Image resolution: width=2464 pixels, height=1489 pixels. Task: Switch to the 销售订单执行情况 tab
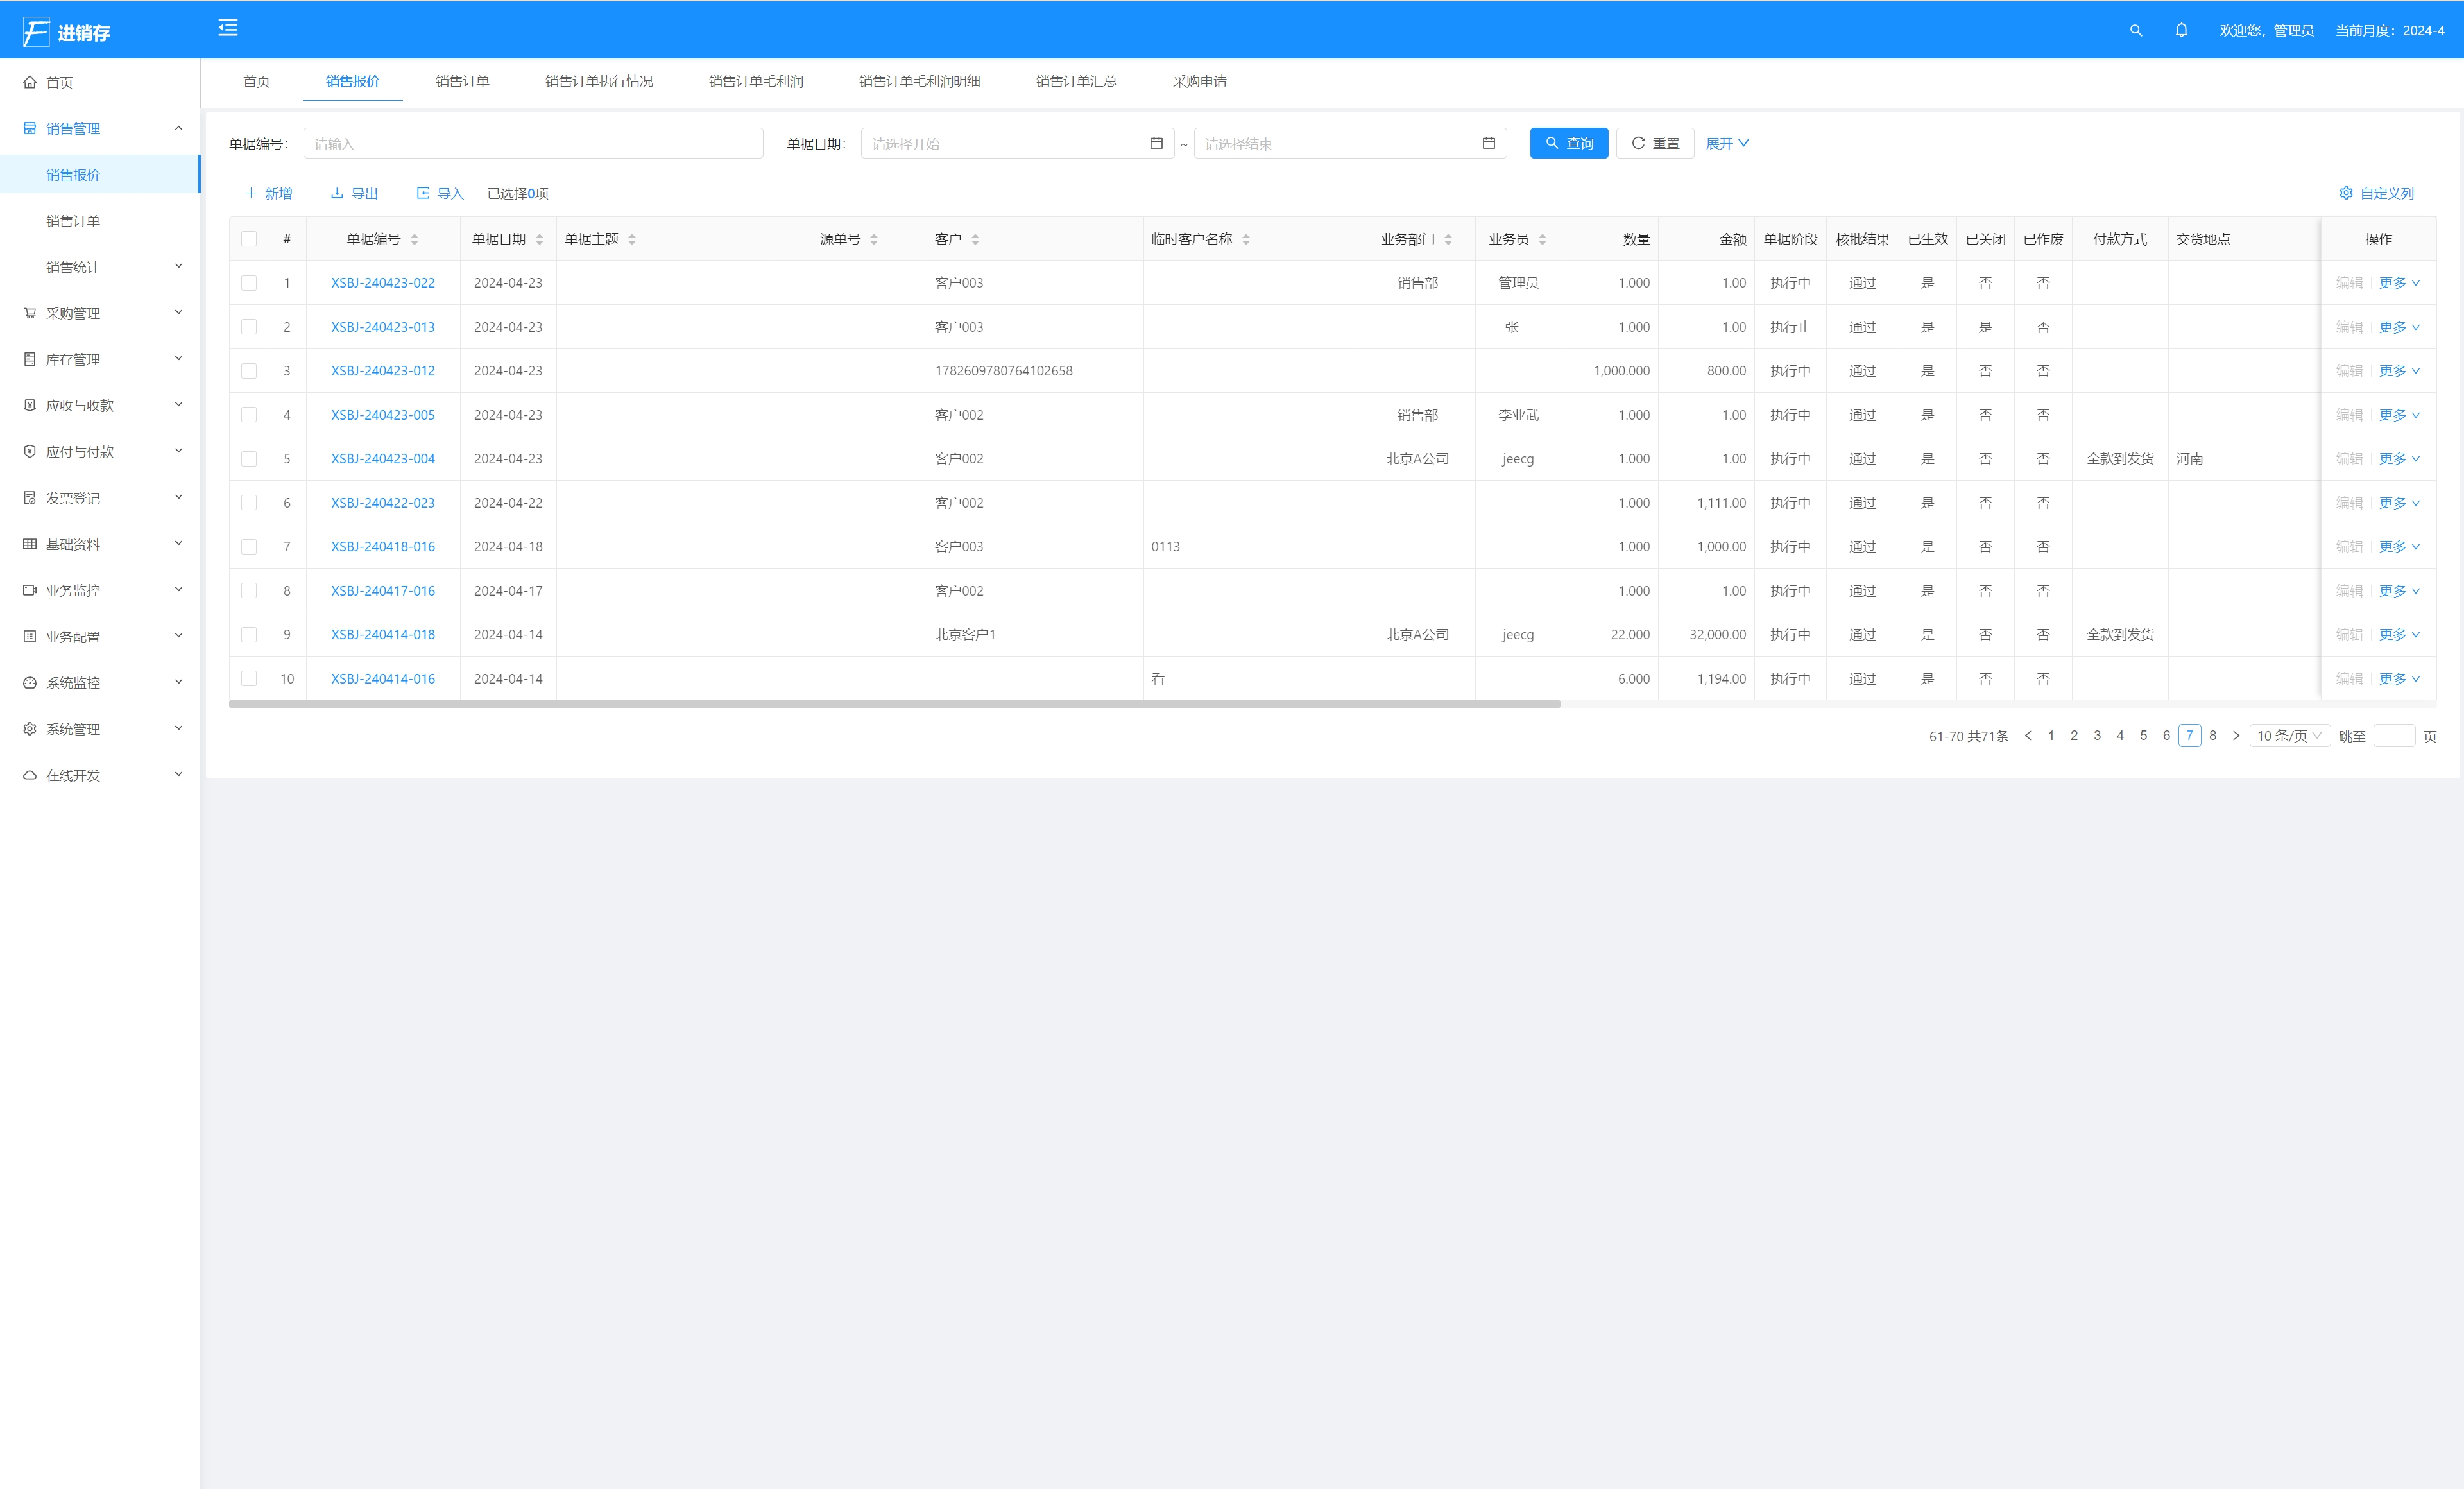(x=599, y=81)
